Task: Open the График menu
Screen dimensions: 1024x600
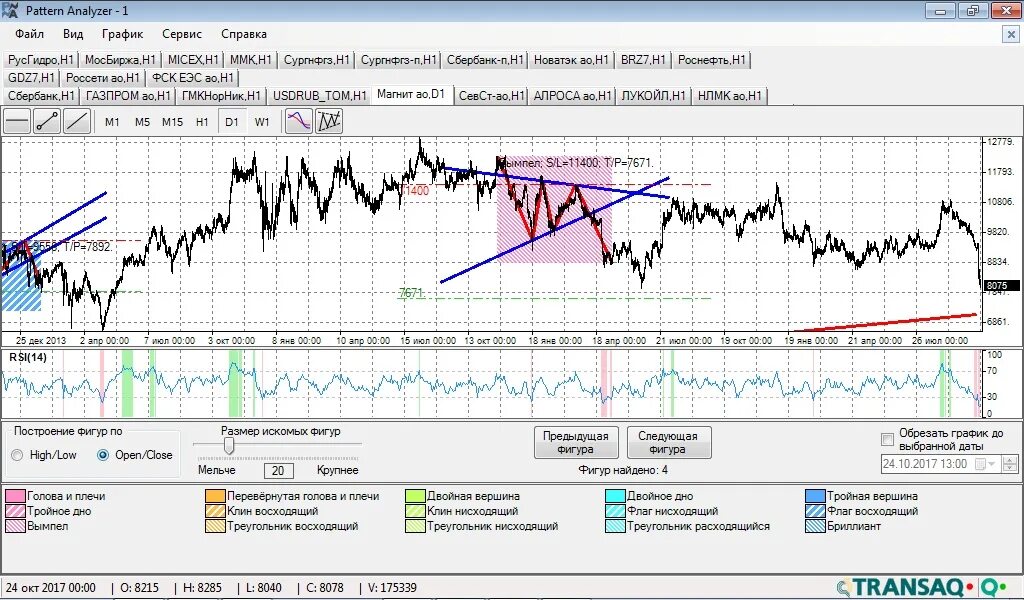Action: 122,34
